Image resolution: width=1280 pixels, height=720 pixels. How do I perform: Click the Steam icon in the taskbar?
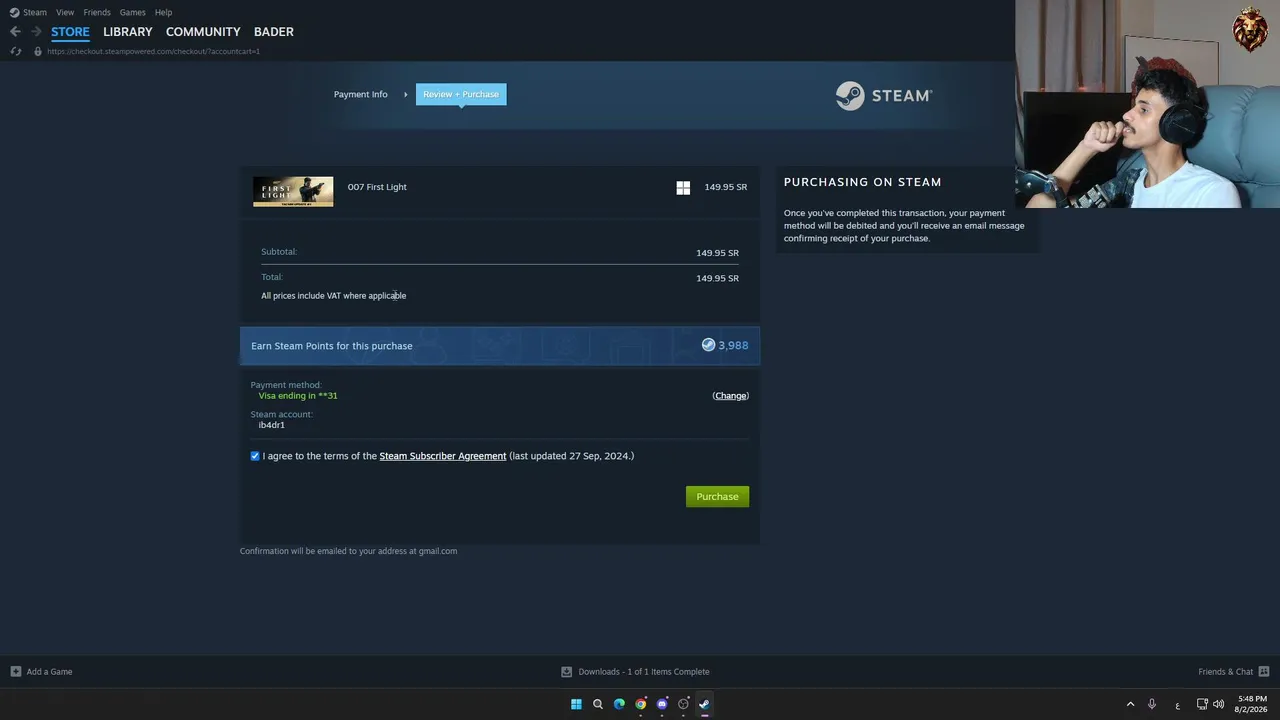point(705,704)
